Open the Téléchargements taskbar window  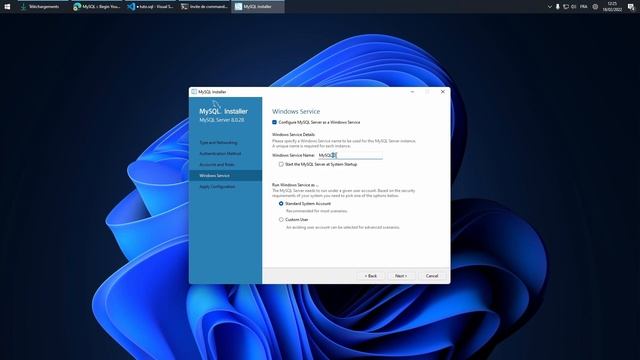tap(42, 7)
